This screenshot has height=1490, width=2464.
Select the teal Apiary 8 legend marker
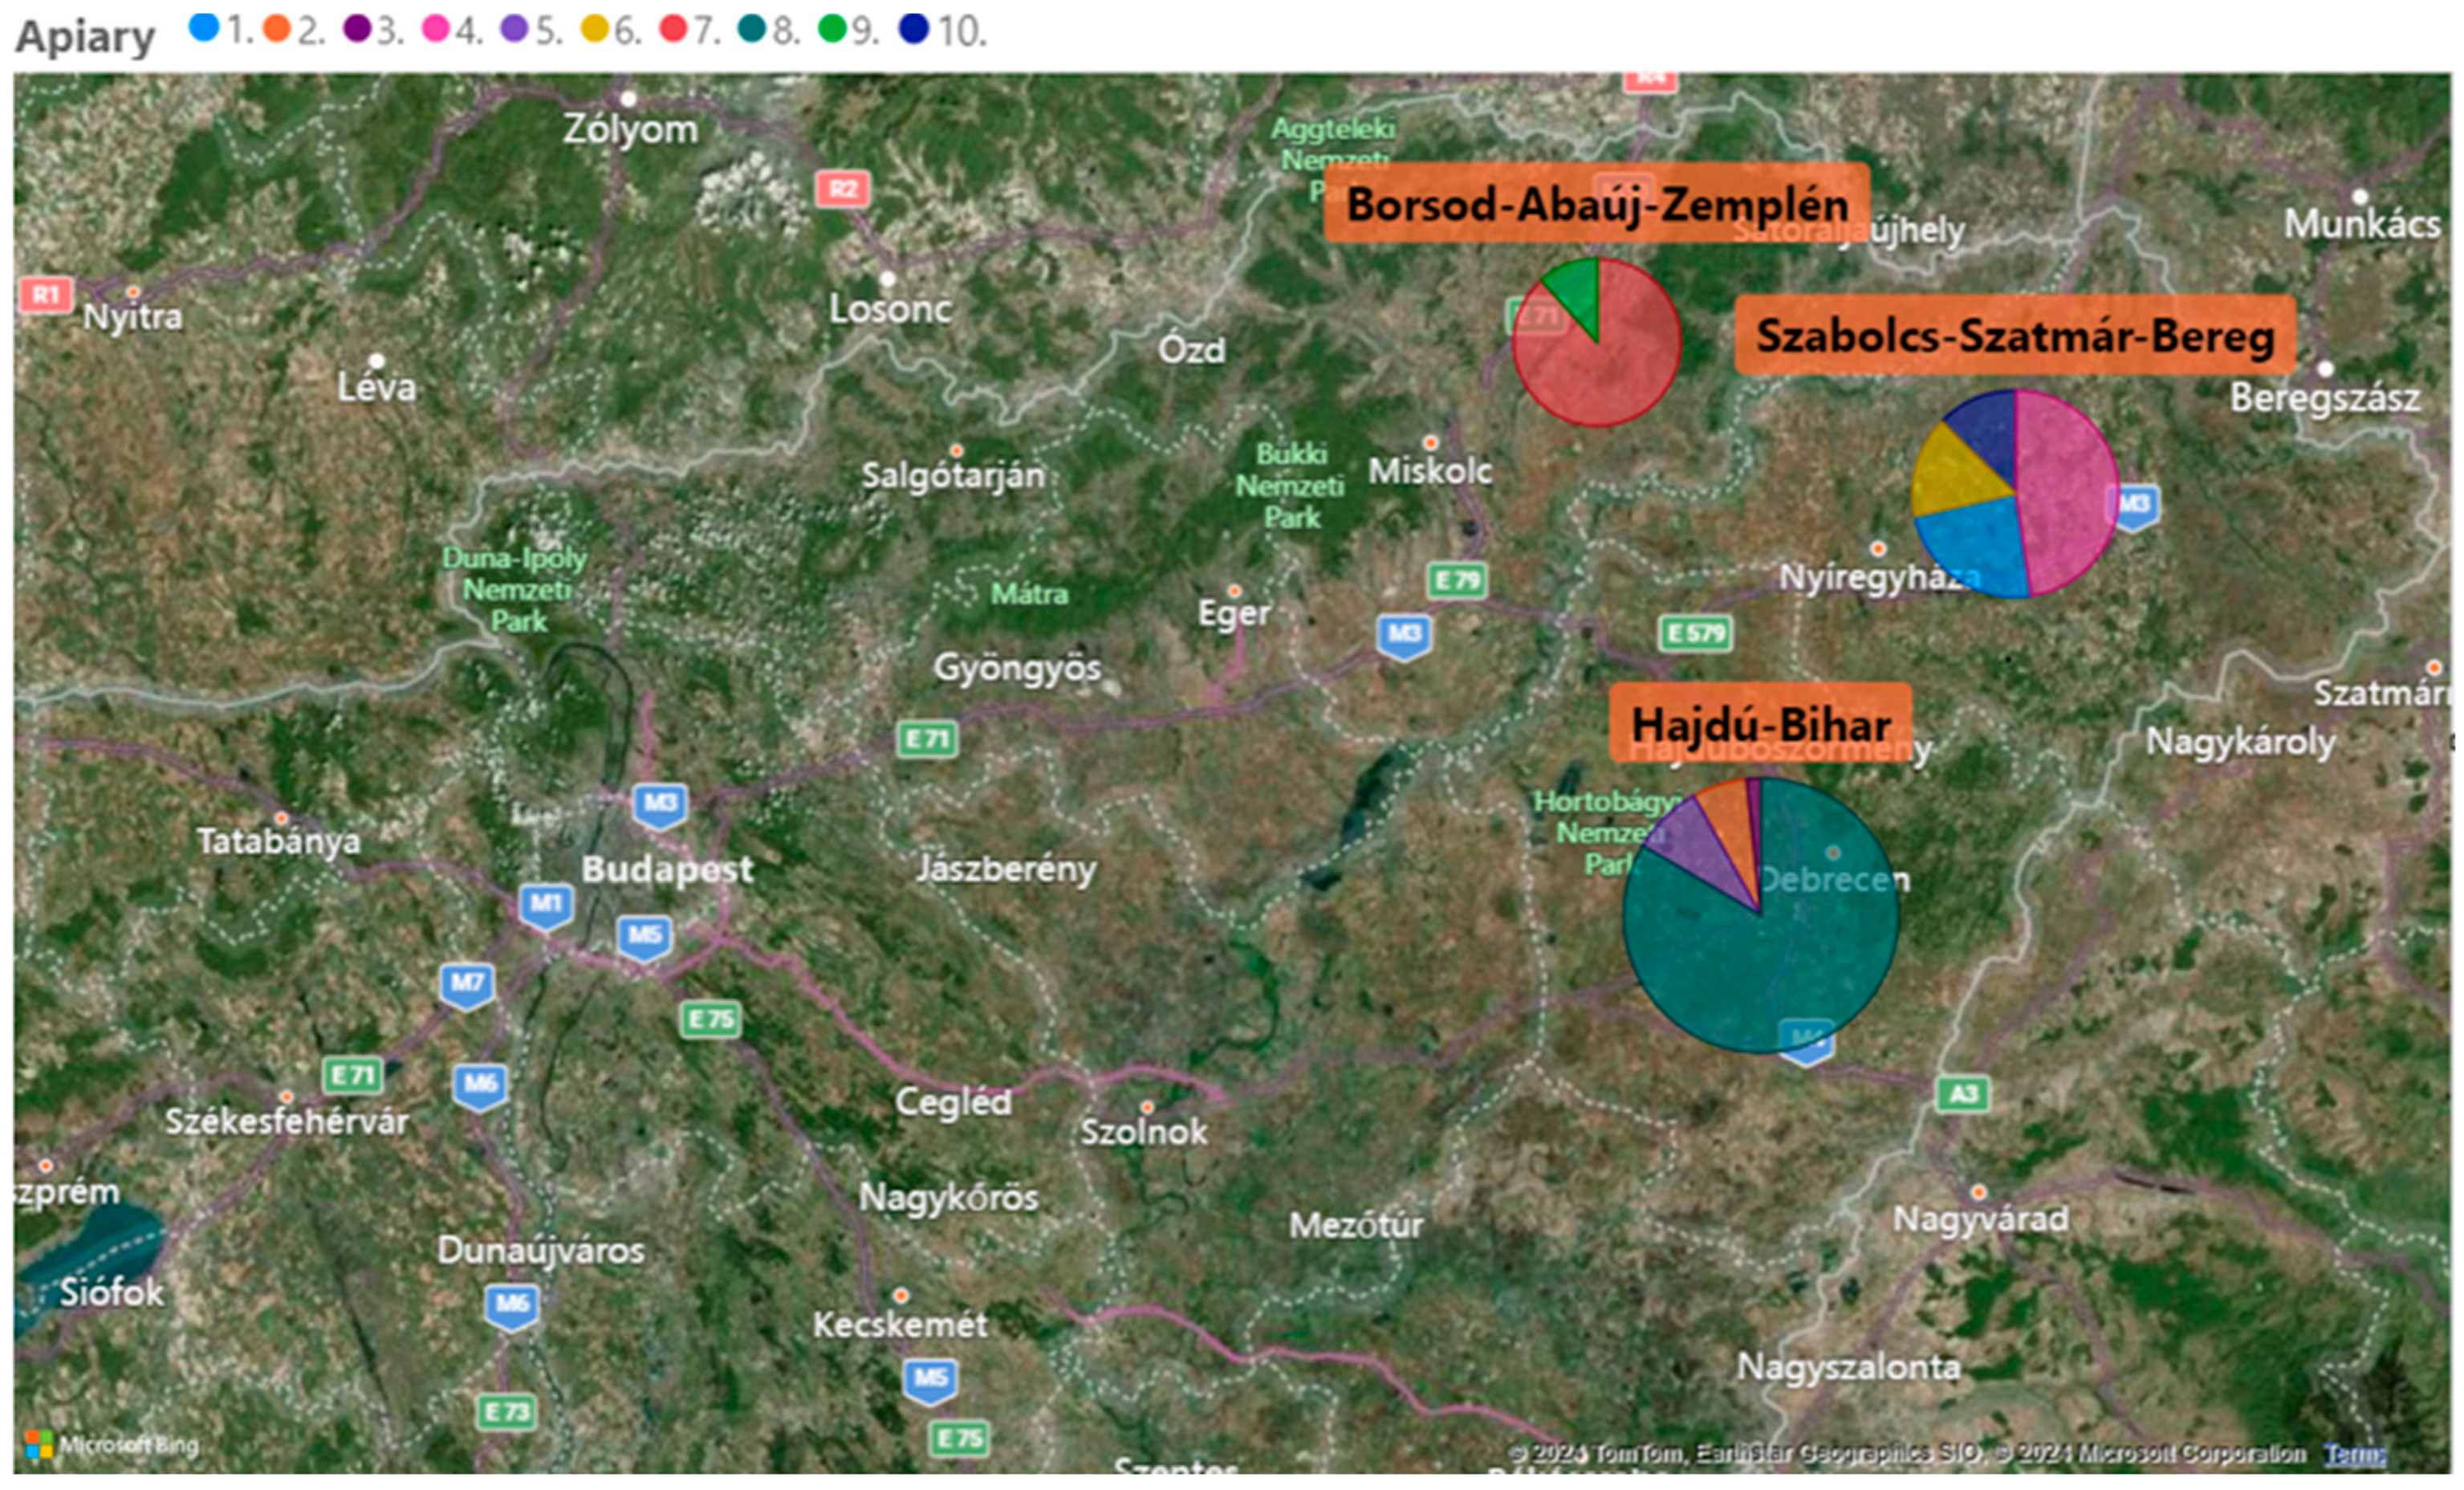(752, 28)
